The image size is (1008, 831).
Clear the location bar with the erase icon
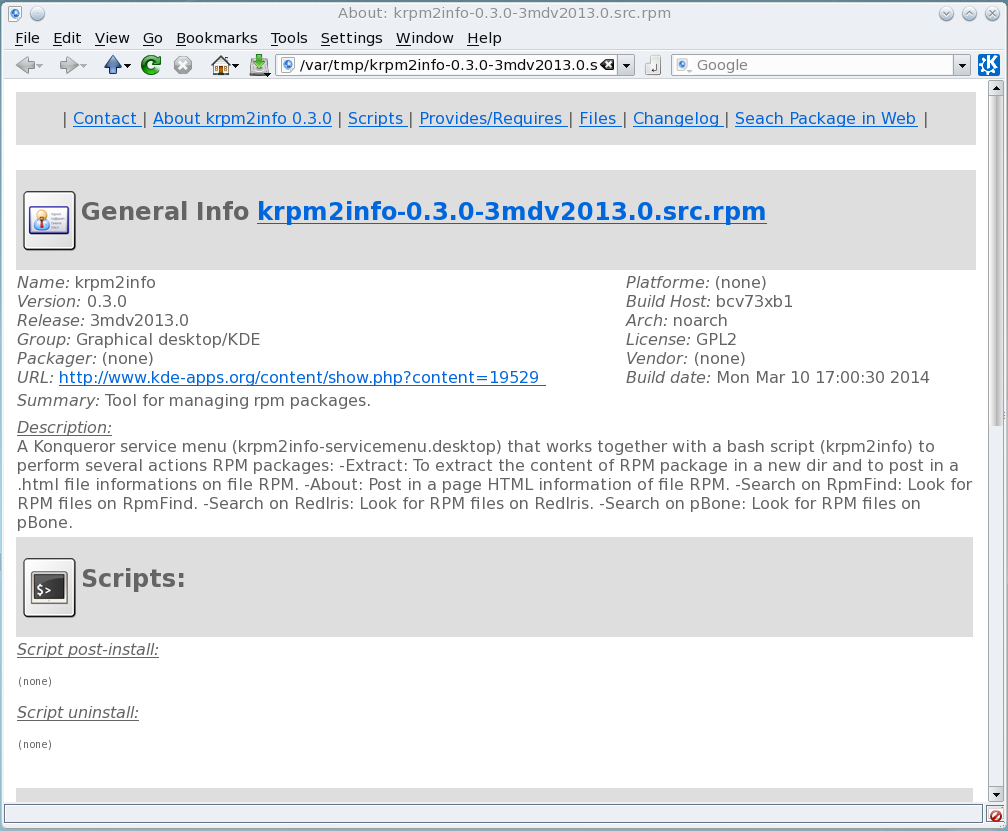608,65
